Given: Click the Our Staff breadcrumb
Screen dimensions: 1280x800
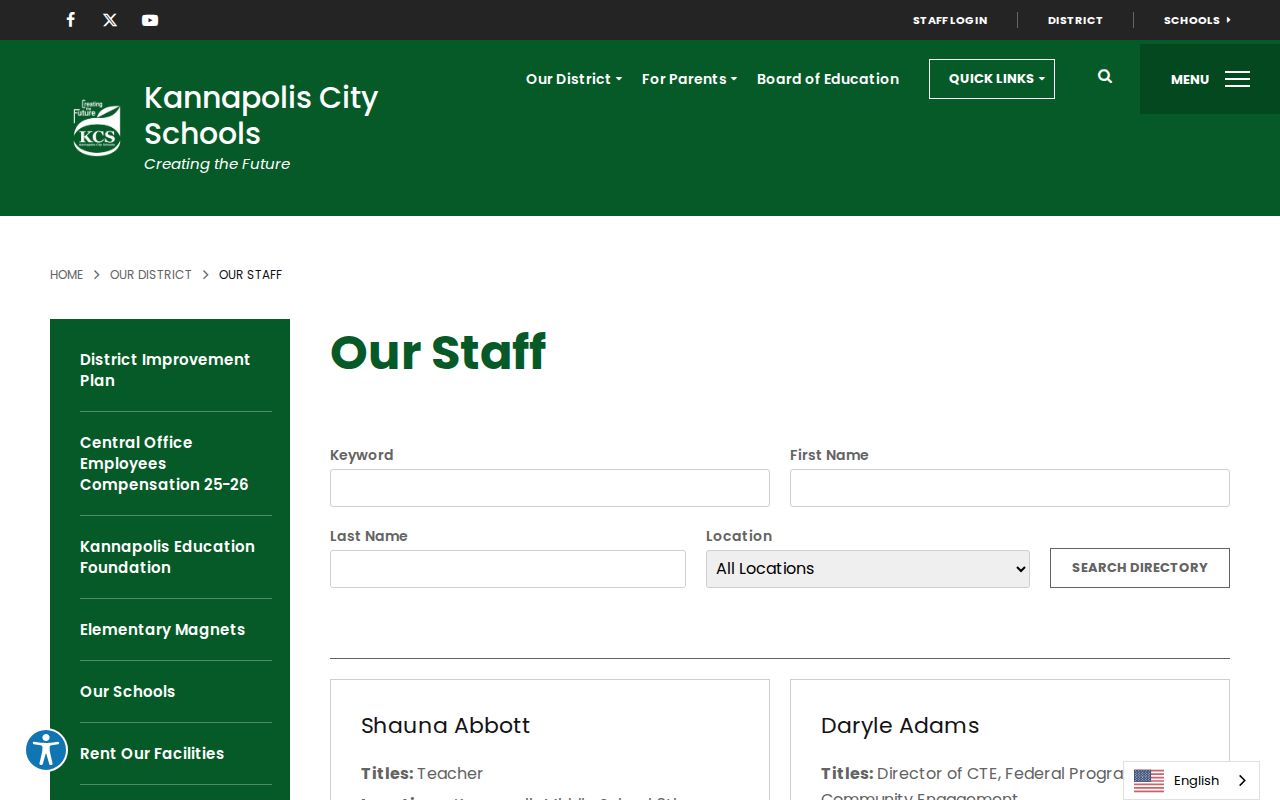Looking at the screenshot, I should coord(250,274).
